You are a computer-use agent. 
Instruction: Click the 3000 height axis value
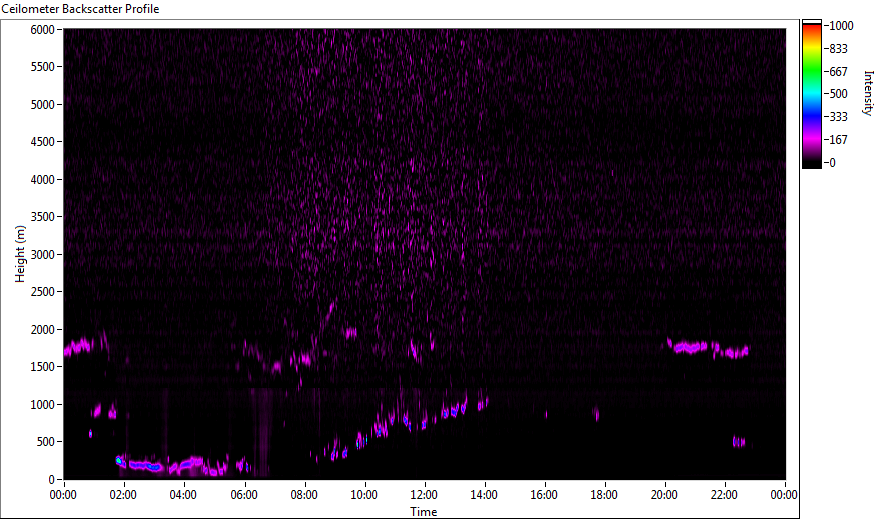click(43, 255)
